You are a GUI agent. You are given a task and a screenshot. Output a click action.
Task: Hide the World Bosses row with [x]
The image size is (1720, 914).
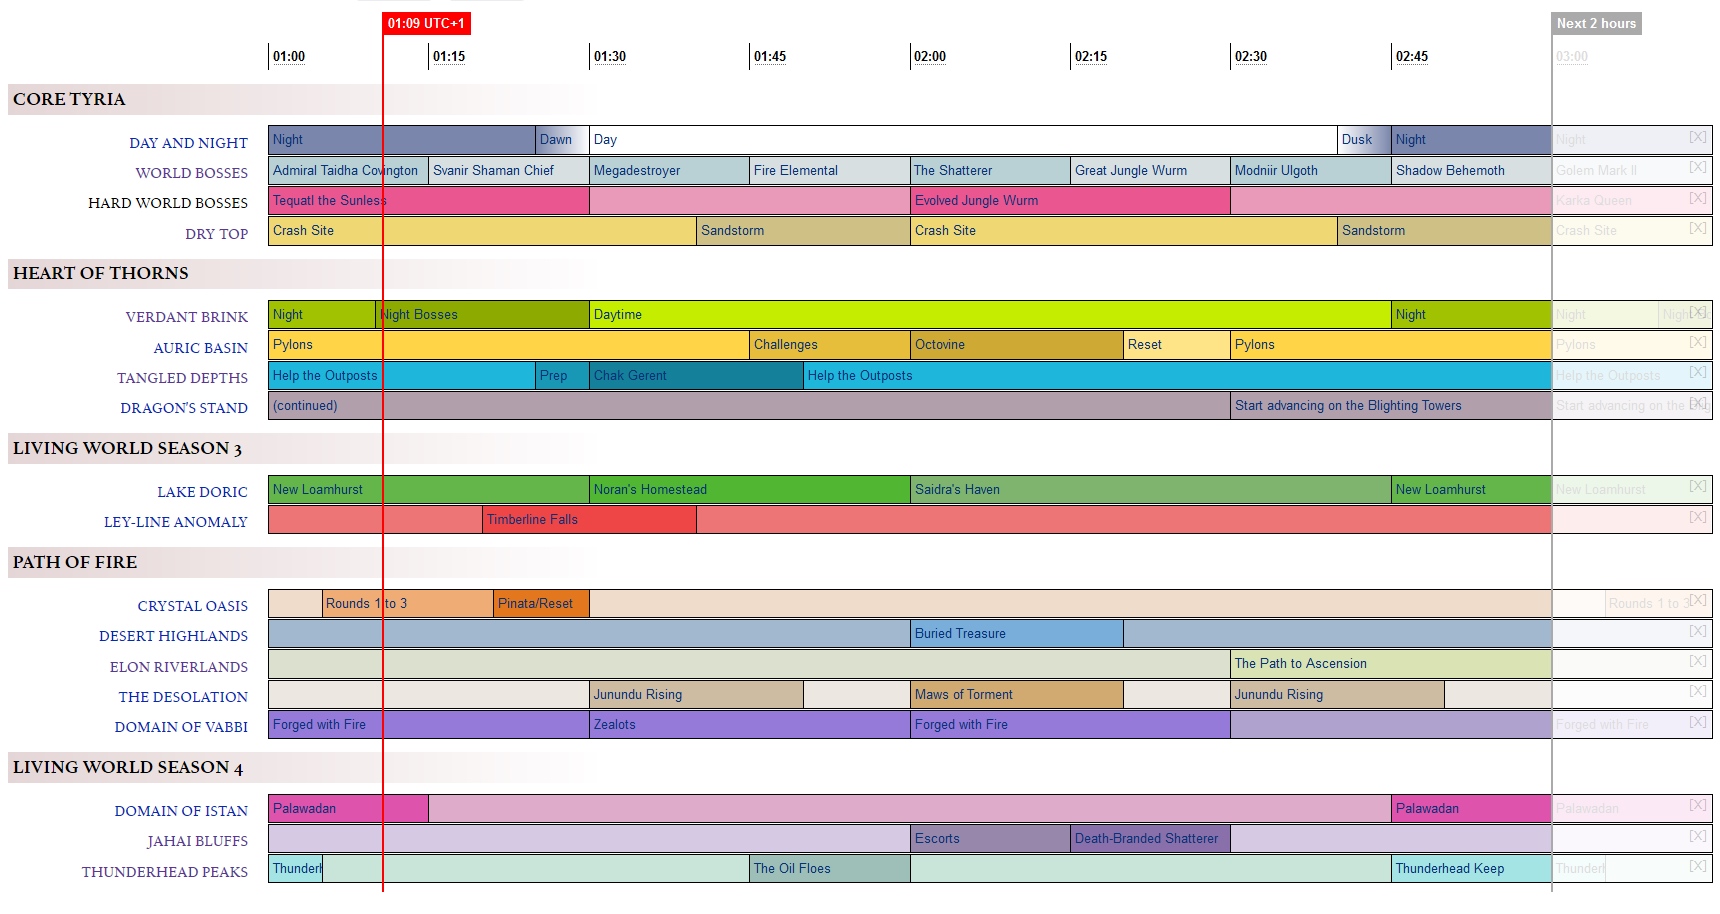pyautogui.click(x=1697, y=167)
